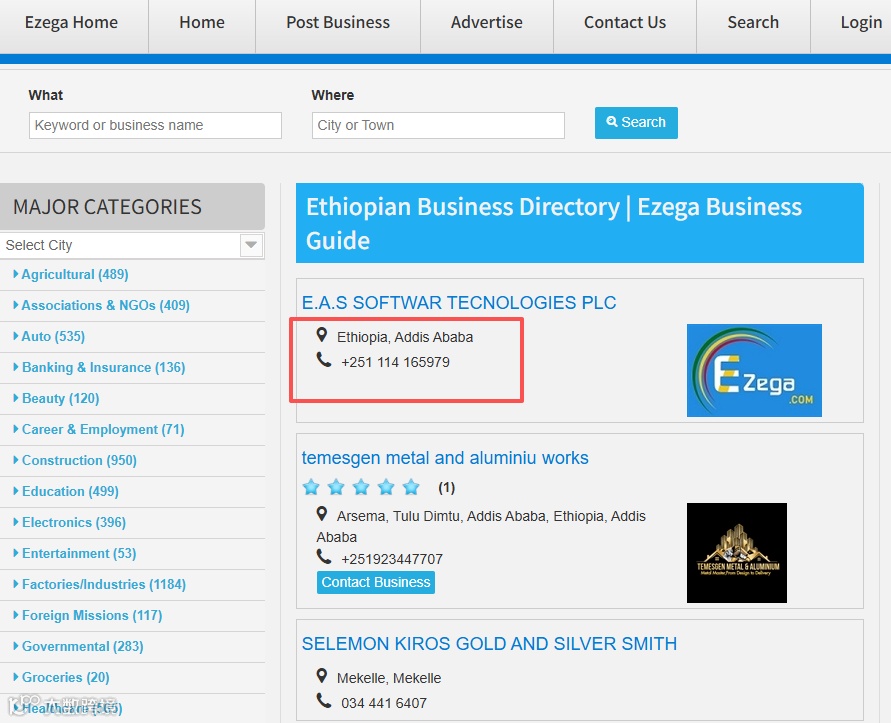The image size is (891, 723).
Task: Click the first rating star for temesgen
Action: click(x=311, y=487)
